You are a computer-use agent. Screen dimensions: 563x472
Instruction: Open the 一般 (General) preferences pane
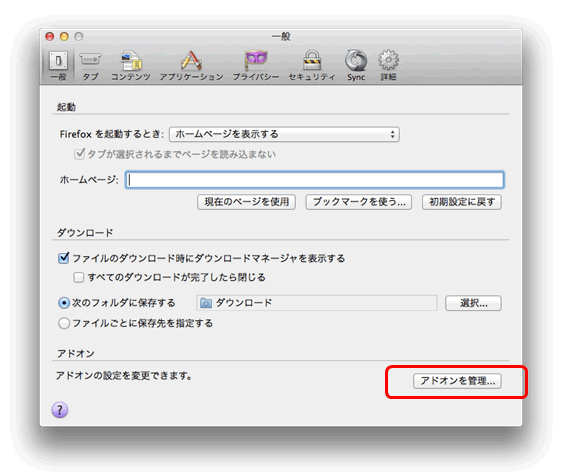[x=58, y=65]
